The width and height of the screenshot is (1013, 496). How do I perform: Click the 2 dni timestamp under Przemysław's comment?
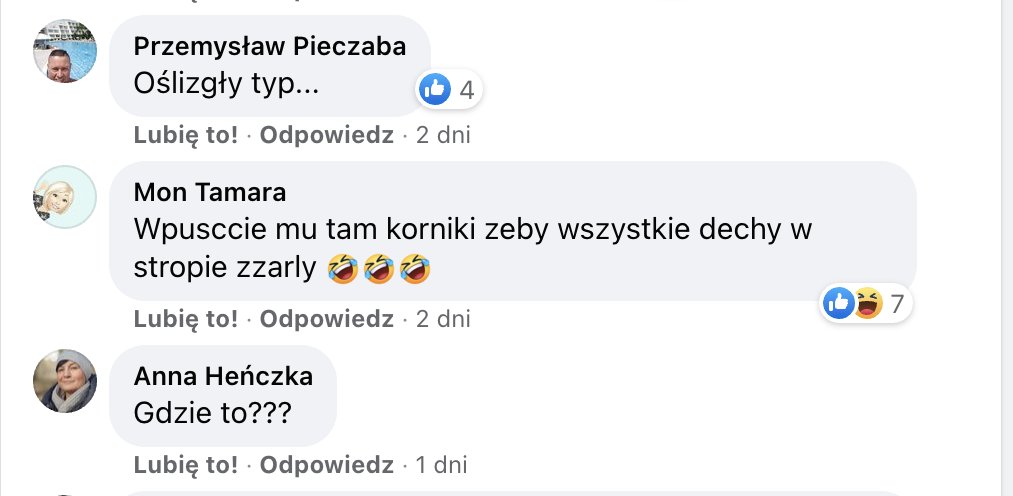pos(443,135)
